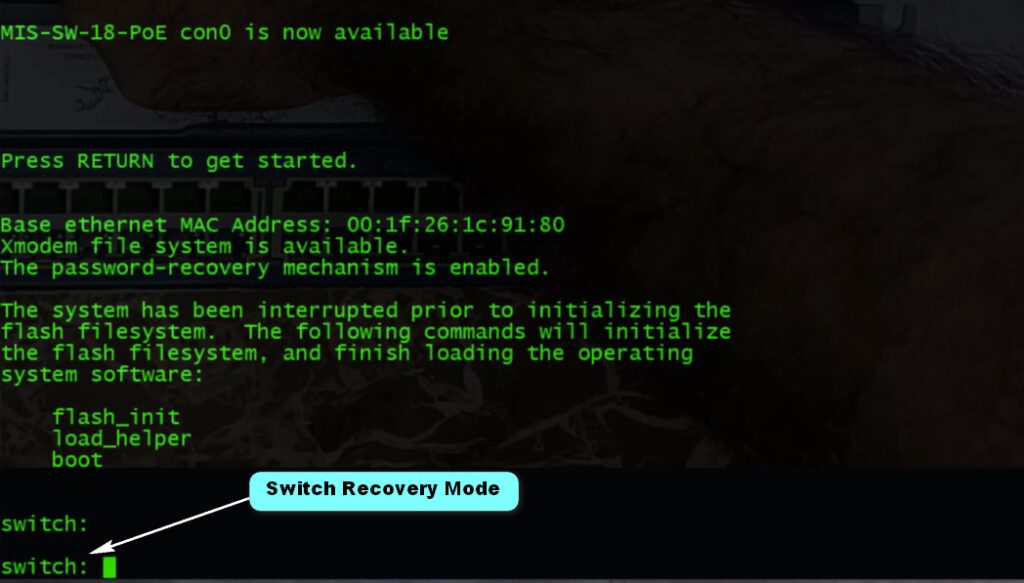Viewport: 1024px width, 583px height.
Task: Click 'The system has been interrupted' line
Action: tap(365, 310)
